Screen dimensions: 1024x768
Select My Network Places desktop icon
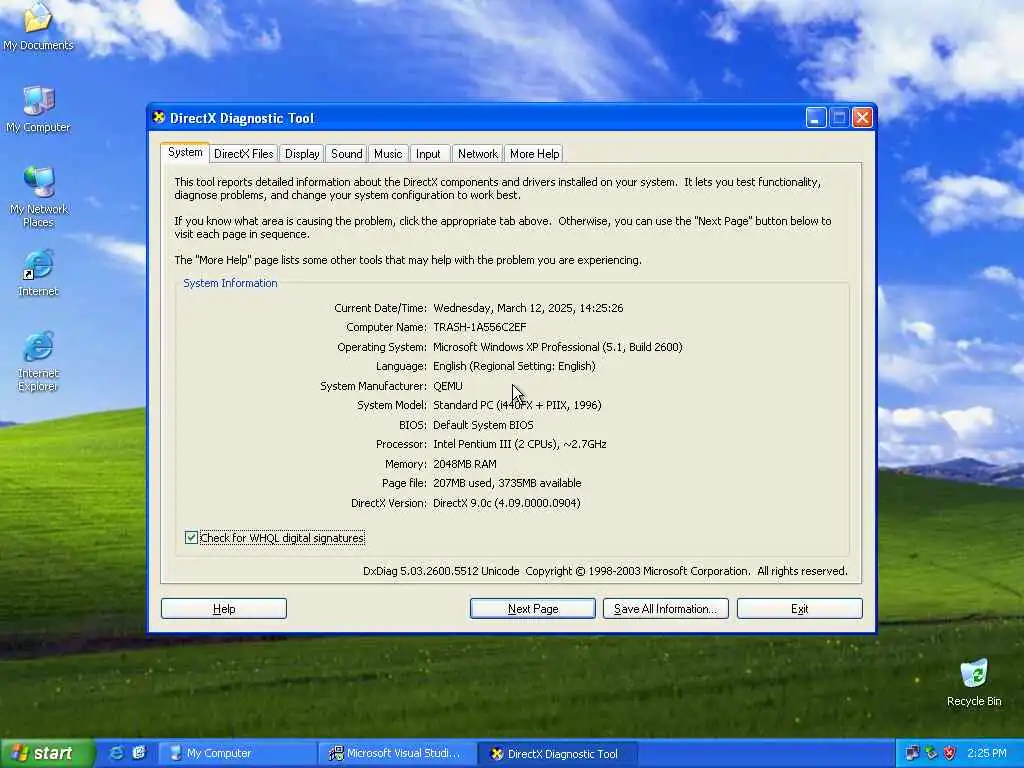pos(38,196)
